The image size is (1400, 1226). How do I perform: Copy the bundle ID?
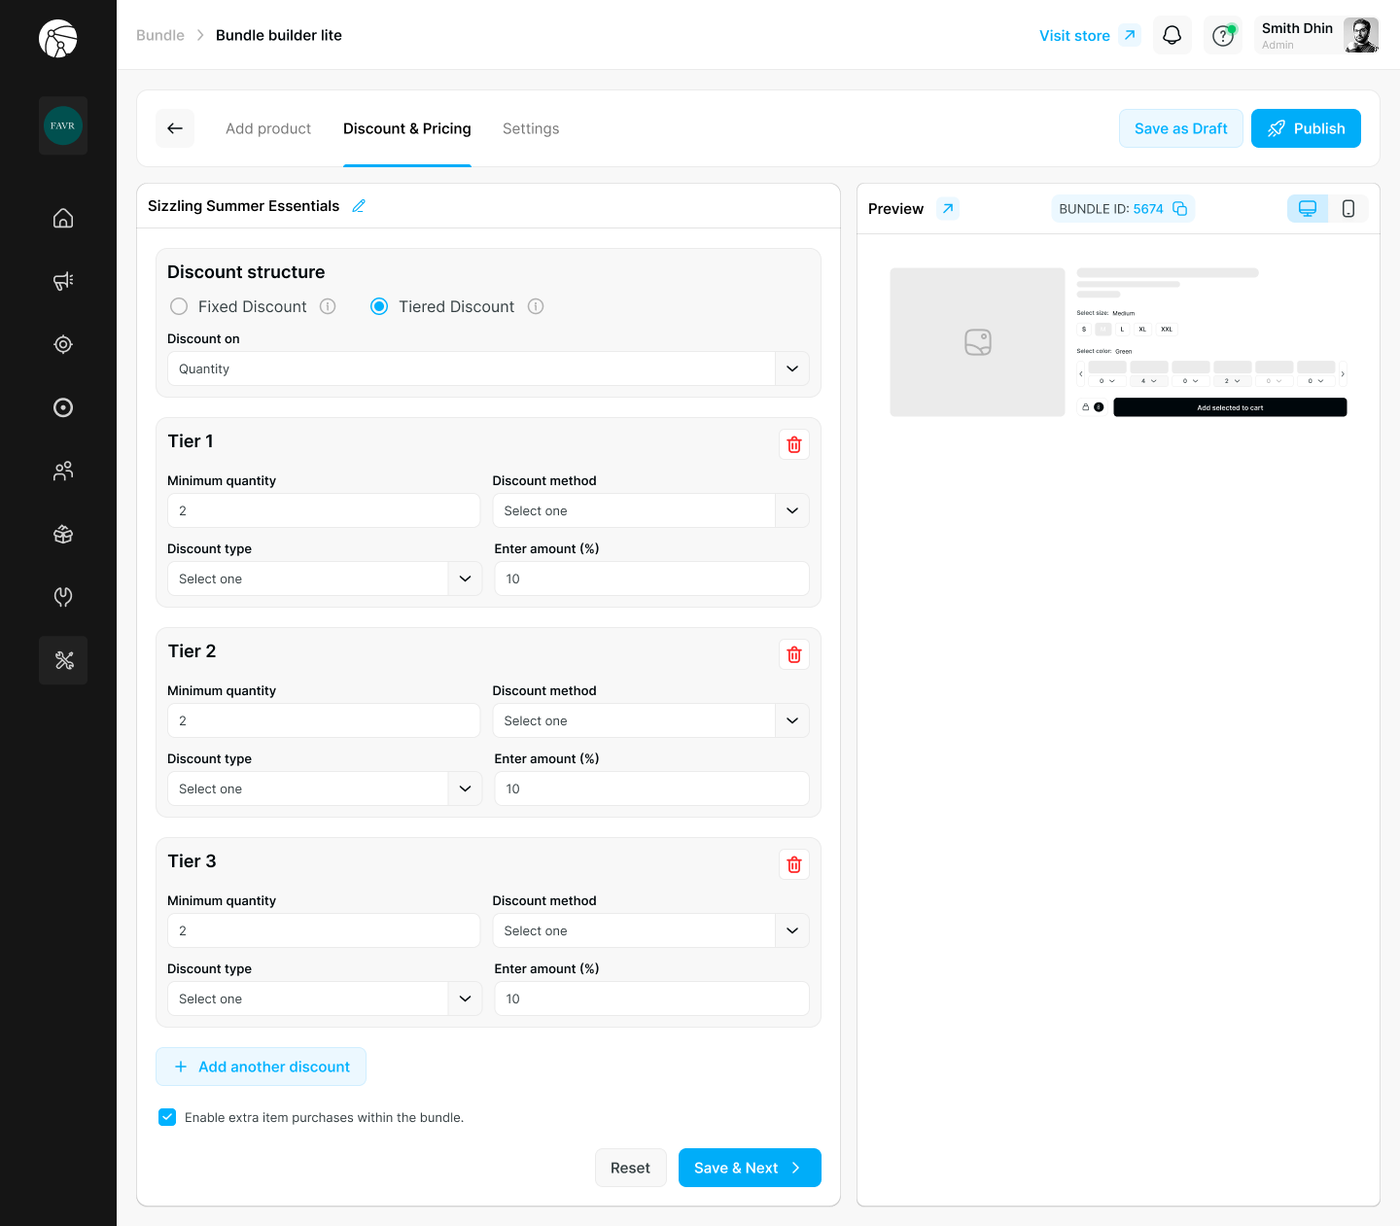(x=1180, y=209)
